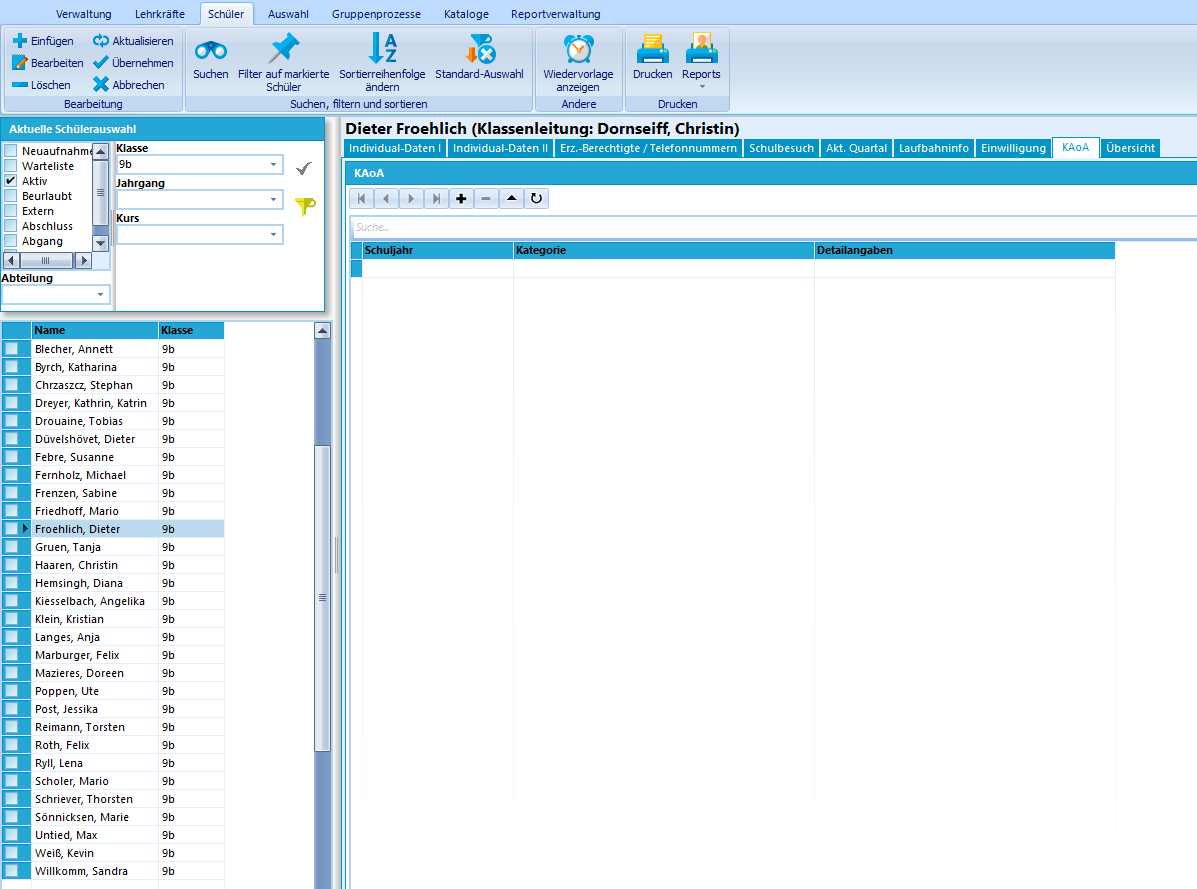
Task: Switch to Akt. Quartal tab
Action: coord(856,148)
